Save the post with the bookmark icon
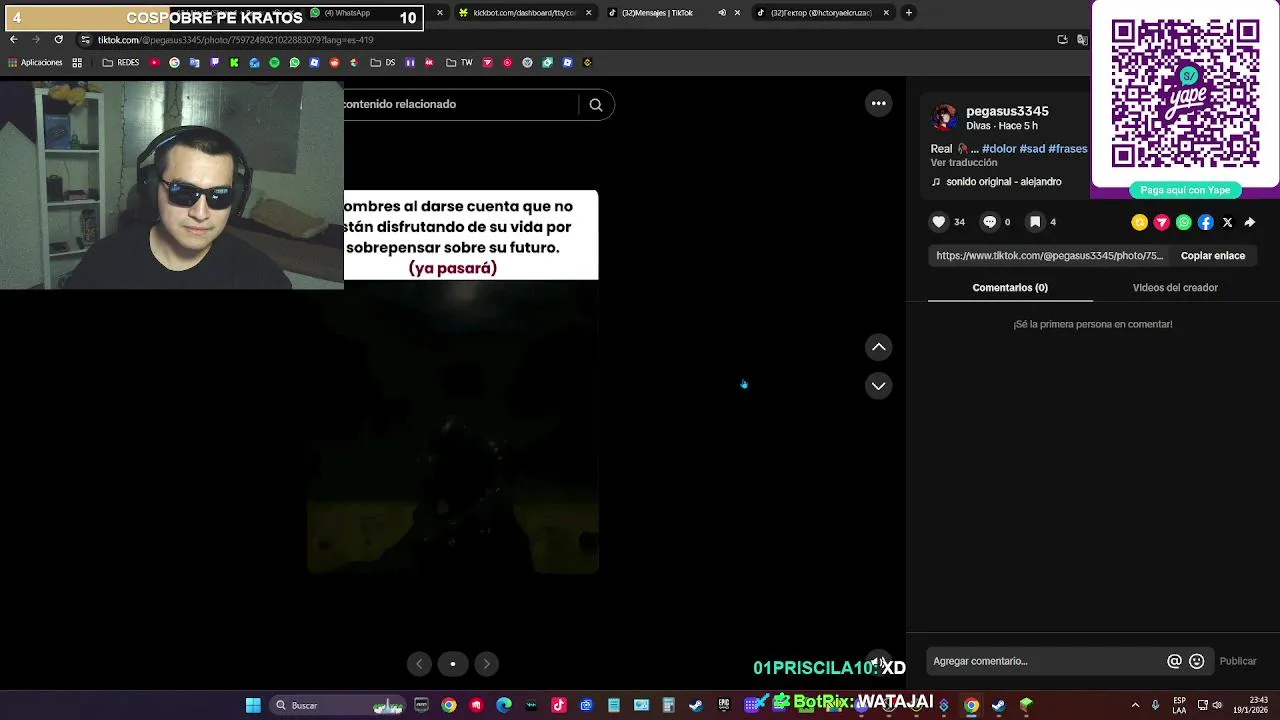This screenshot has height=720, width=1280. coord(1035,222)
